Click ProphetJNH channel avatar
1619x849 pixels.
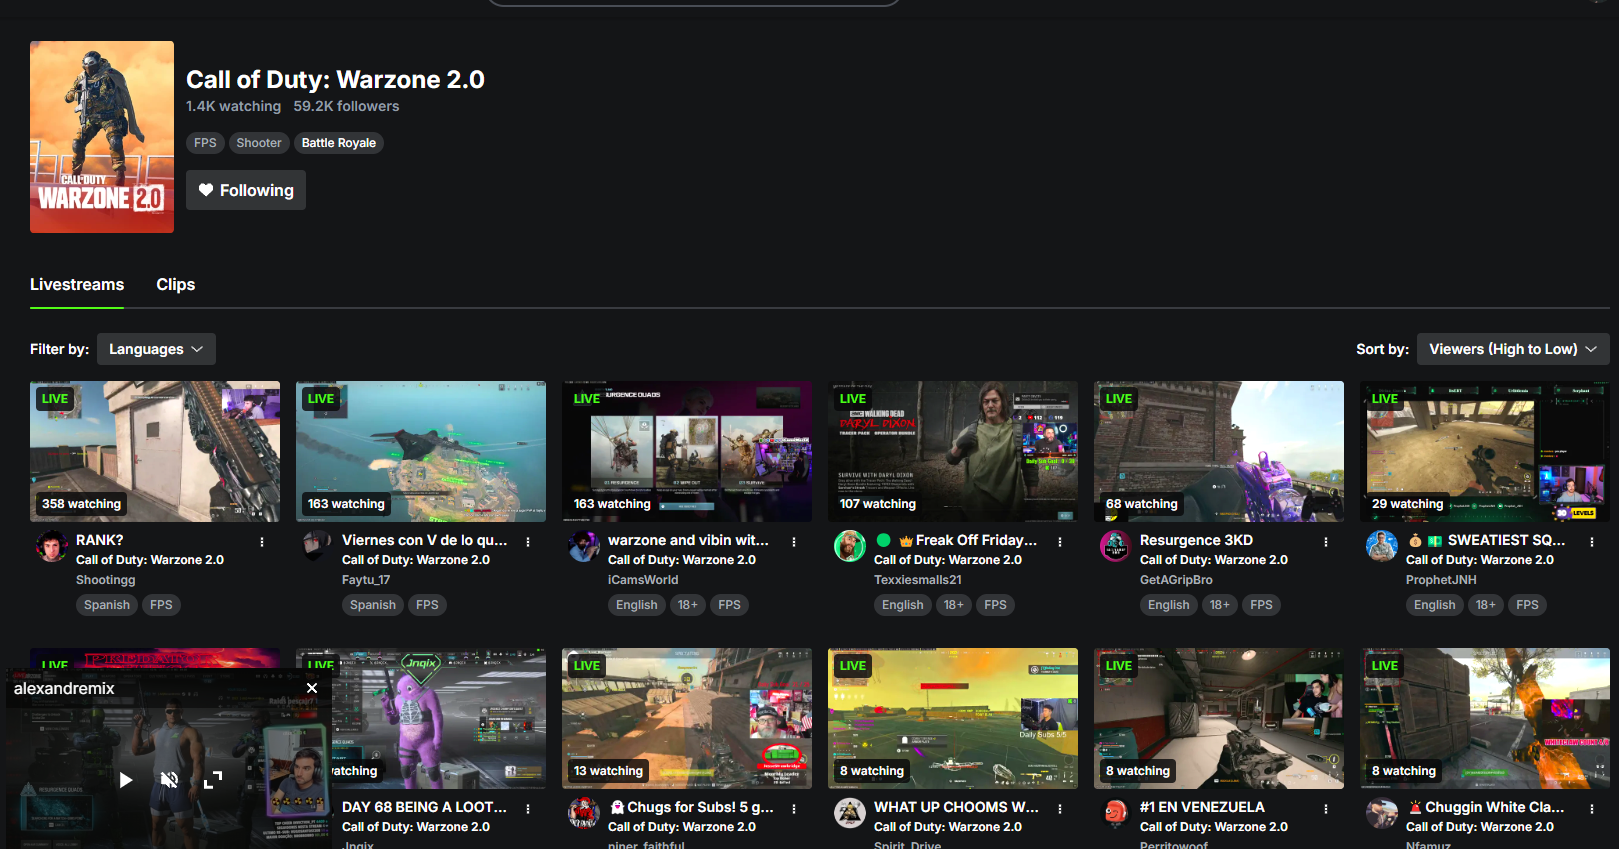coord(1381,546)
